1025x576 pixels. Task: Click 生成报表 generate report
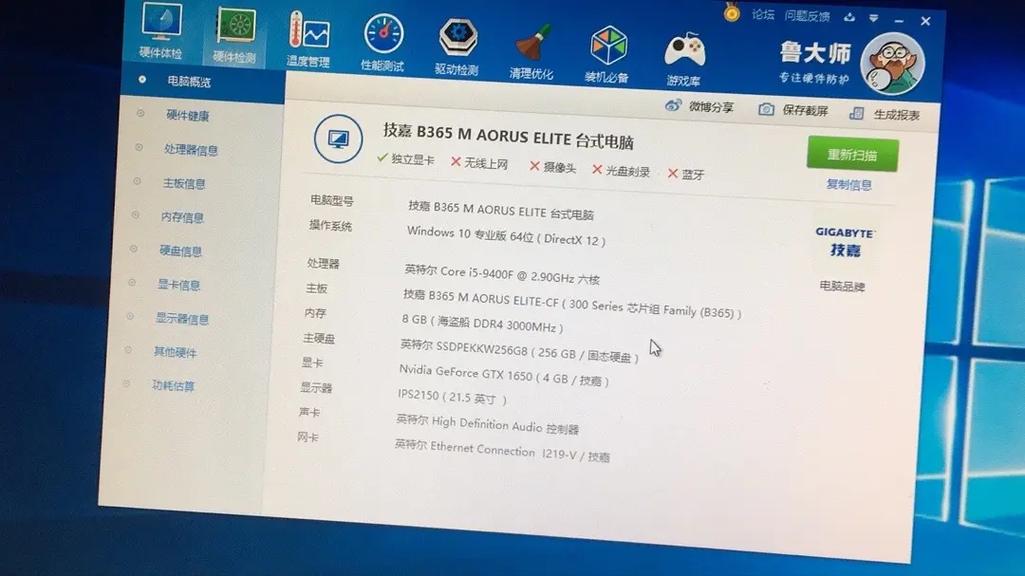coord(884,114)
